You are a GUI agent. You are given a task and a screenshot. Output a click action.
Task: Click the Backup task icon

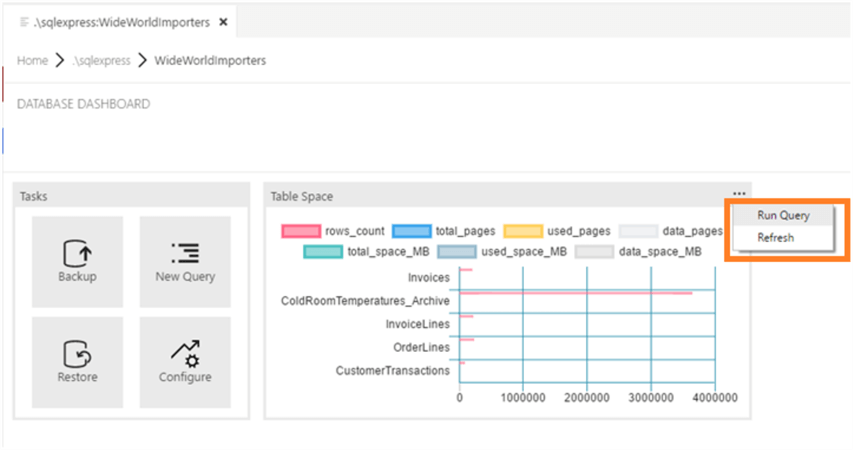pos(77,252)
